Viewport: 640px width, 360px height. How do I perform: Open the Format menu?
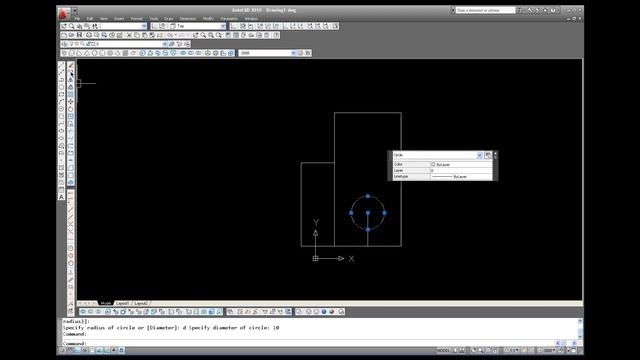coord(136,18)
